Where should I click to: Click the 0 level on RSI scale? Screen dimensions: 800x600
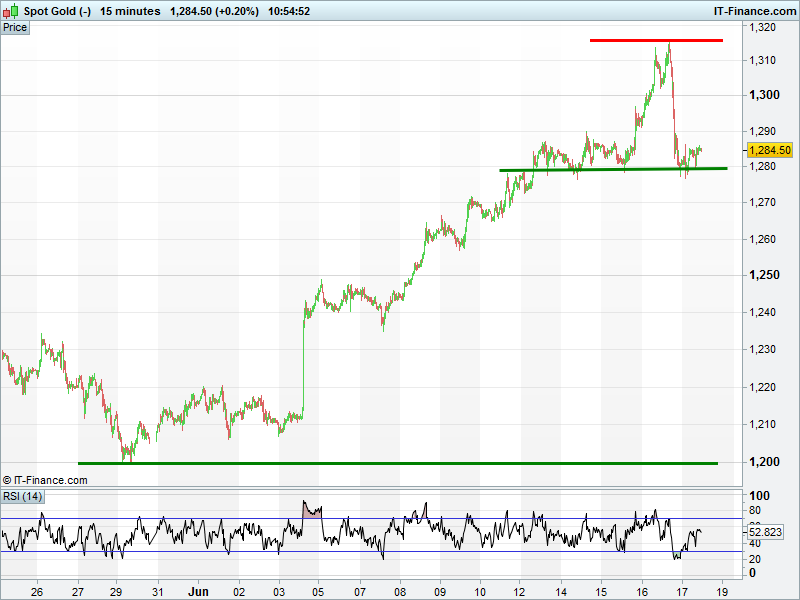(x=752, y=573)
